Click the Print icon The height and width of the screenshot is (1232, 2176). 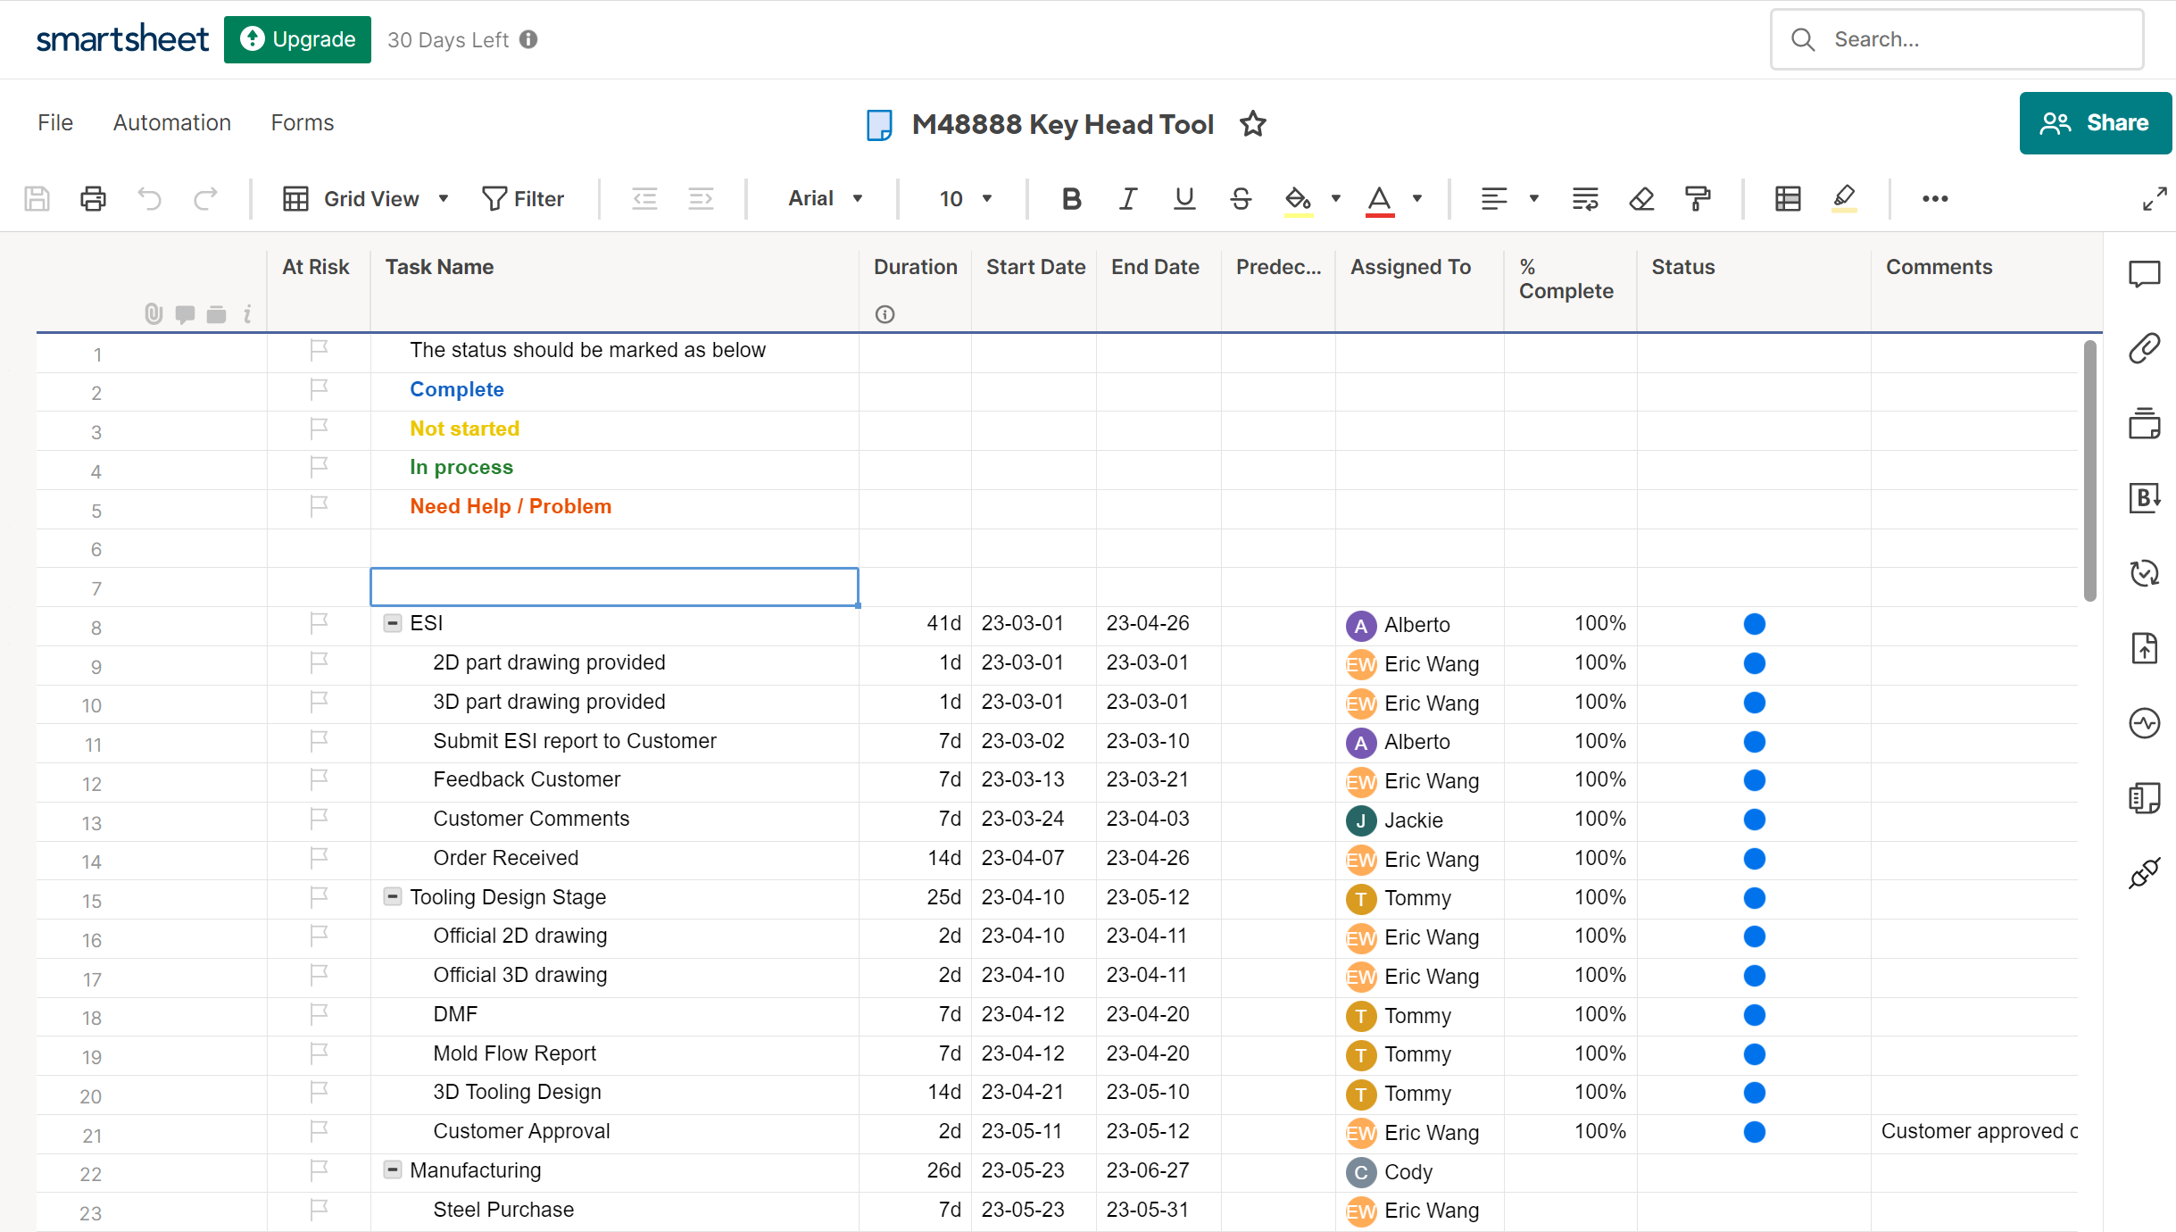click(93, 199)
